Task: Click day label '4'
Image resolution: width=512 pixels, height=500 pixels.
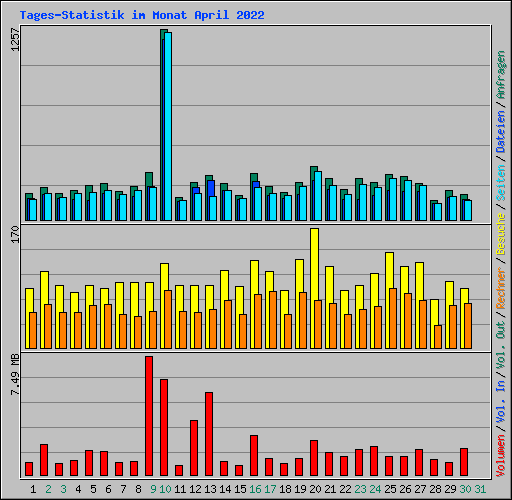Action: (78, 489)
